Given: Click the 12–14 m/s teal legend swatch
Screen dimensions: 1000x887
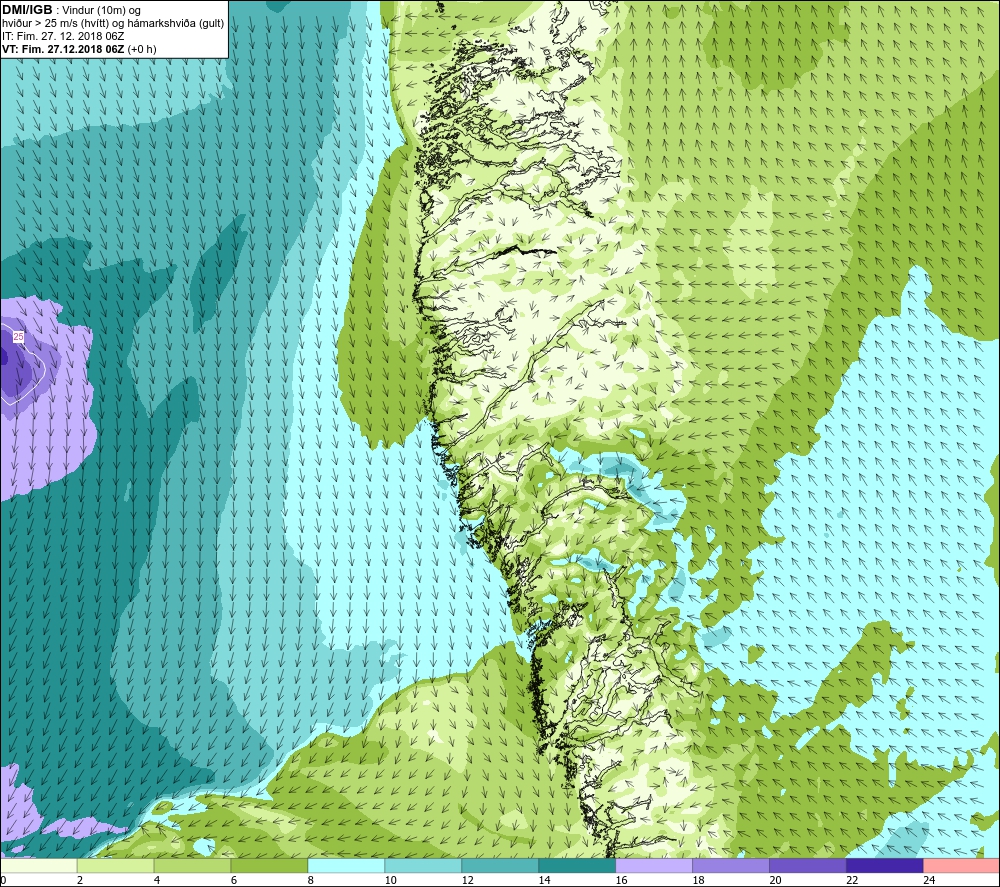Looking at the screenshot, I should (500, 866).
